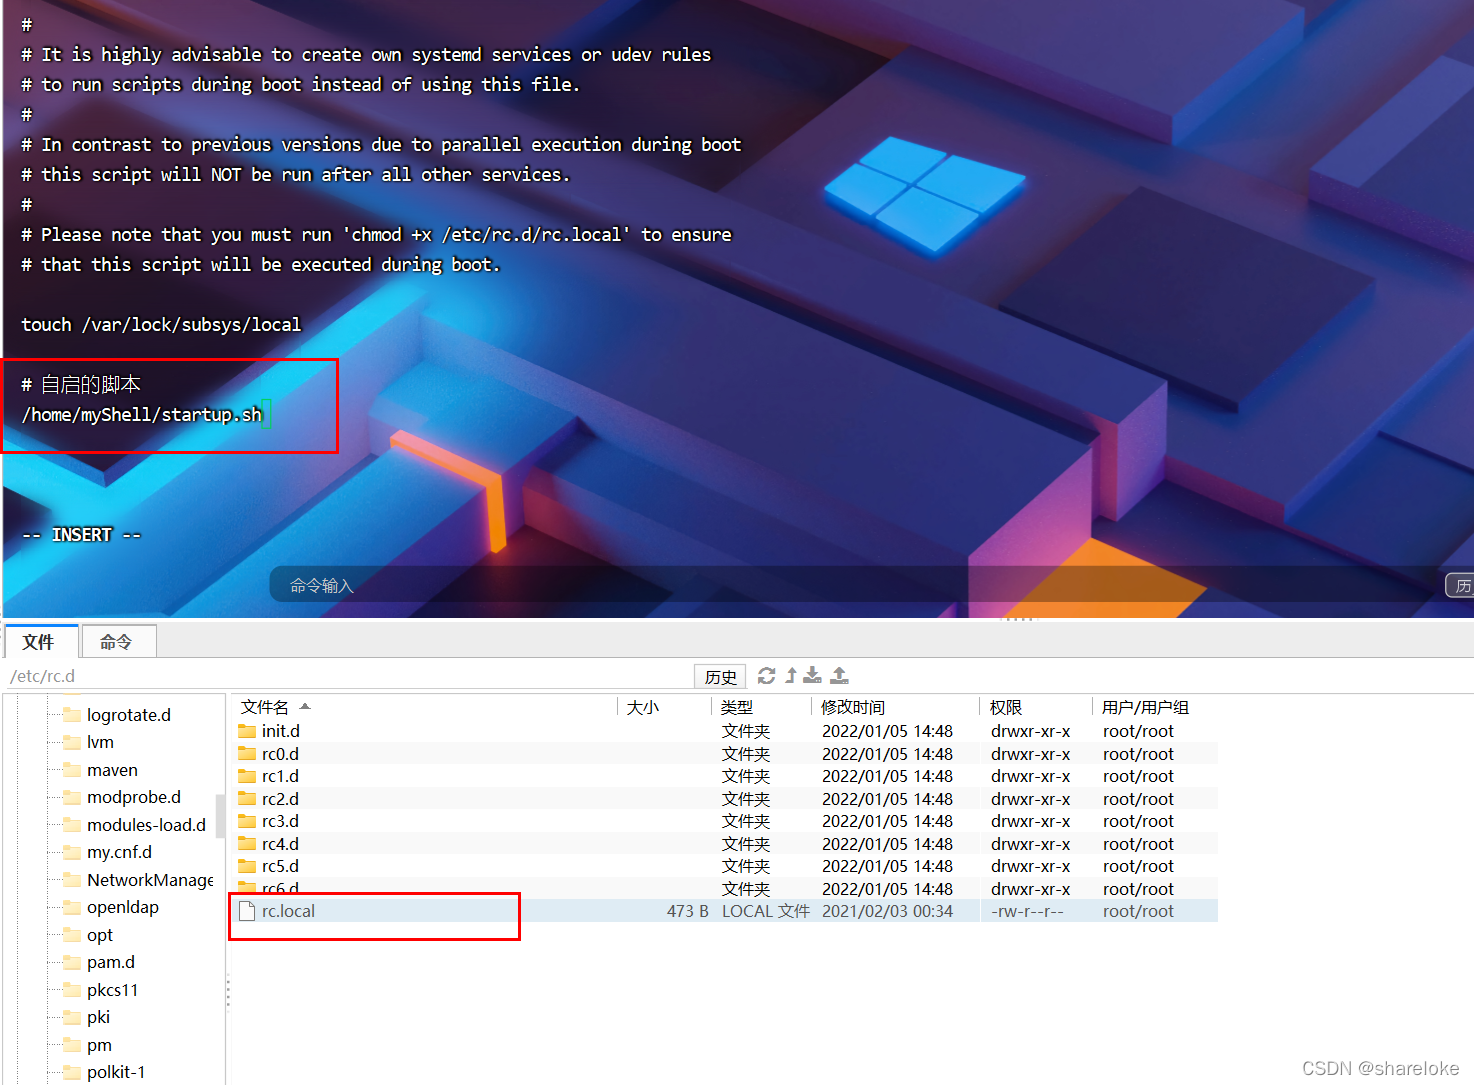The height and width of the screenshot is (1085, 1474).
Task: Open the pm folder in tree
Action: point(99,1045)
